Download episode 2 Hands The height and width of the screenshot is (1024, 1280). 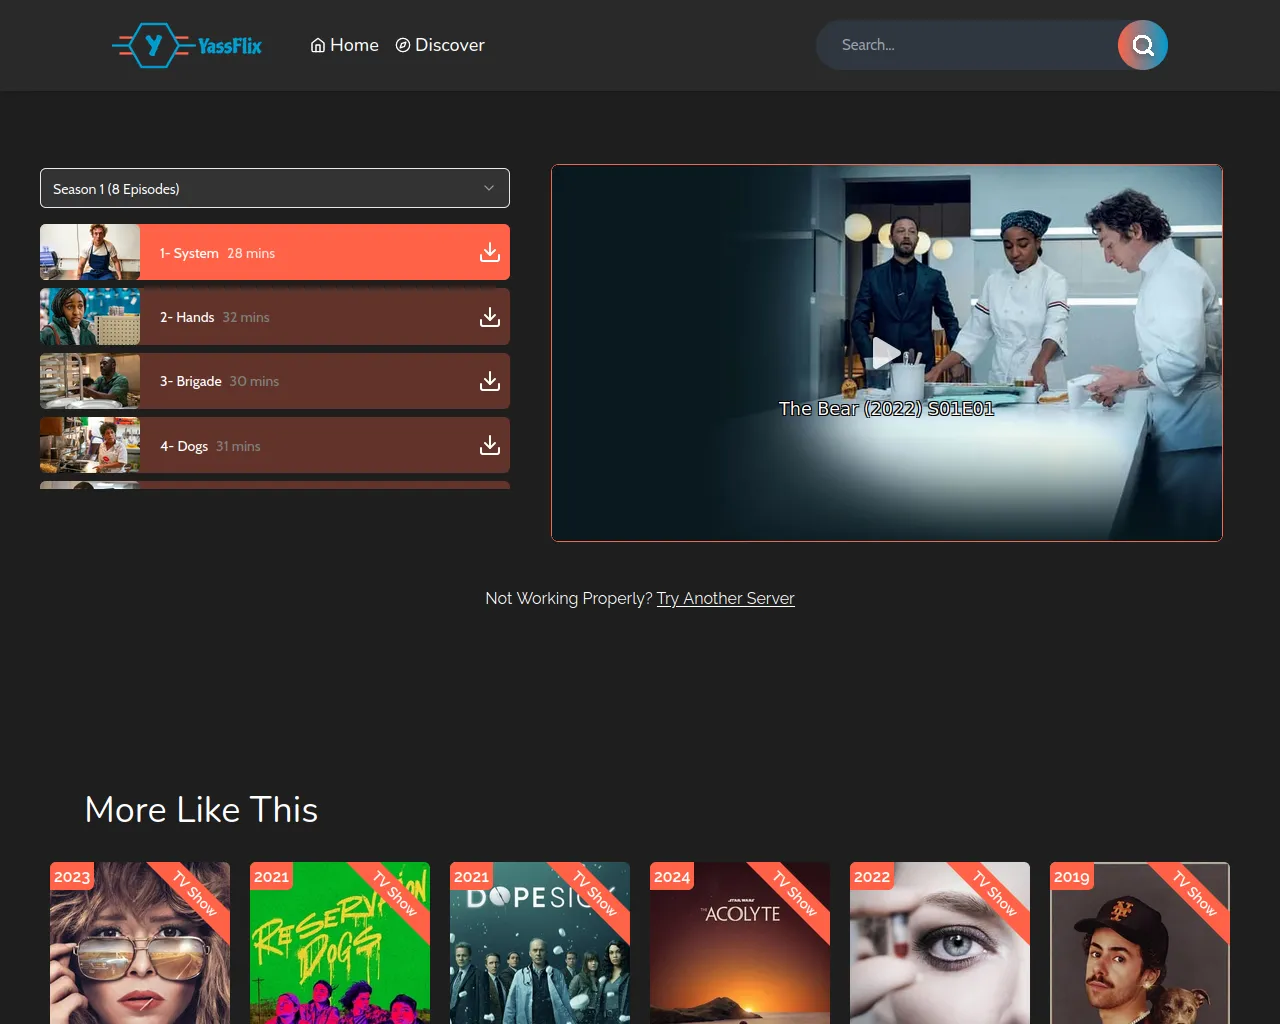click(489, 317)
